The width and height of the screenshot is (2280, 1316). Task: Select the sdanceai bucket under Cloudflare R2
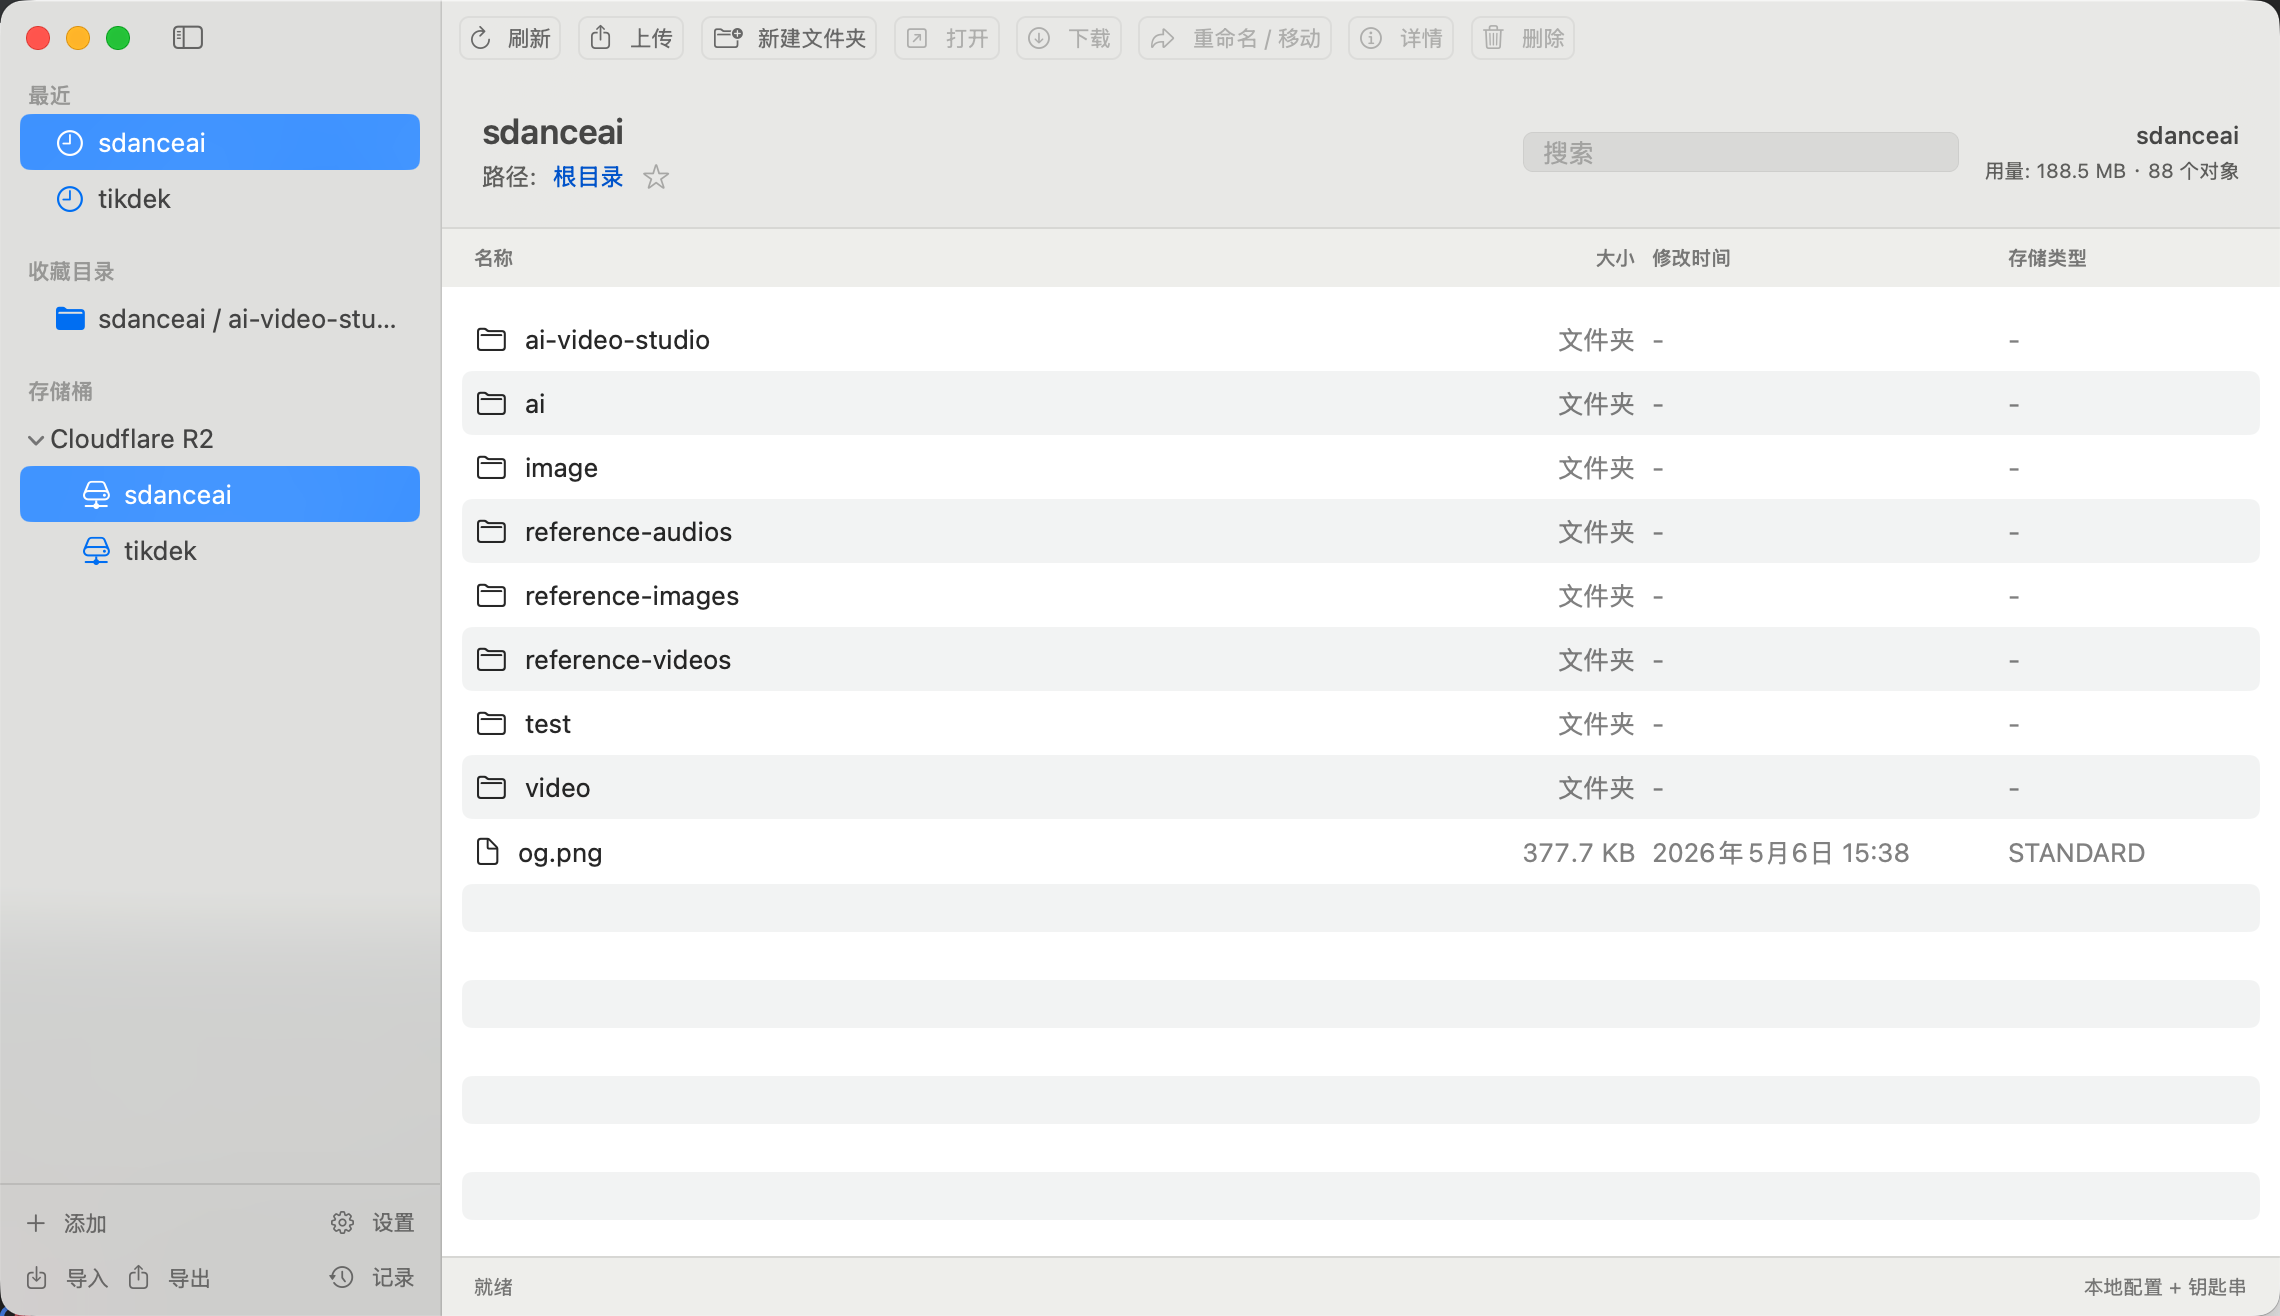tap(220, 494)
